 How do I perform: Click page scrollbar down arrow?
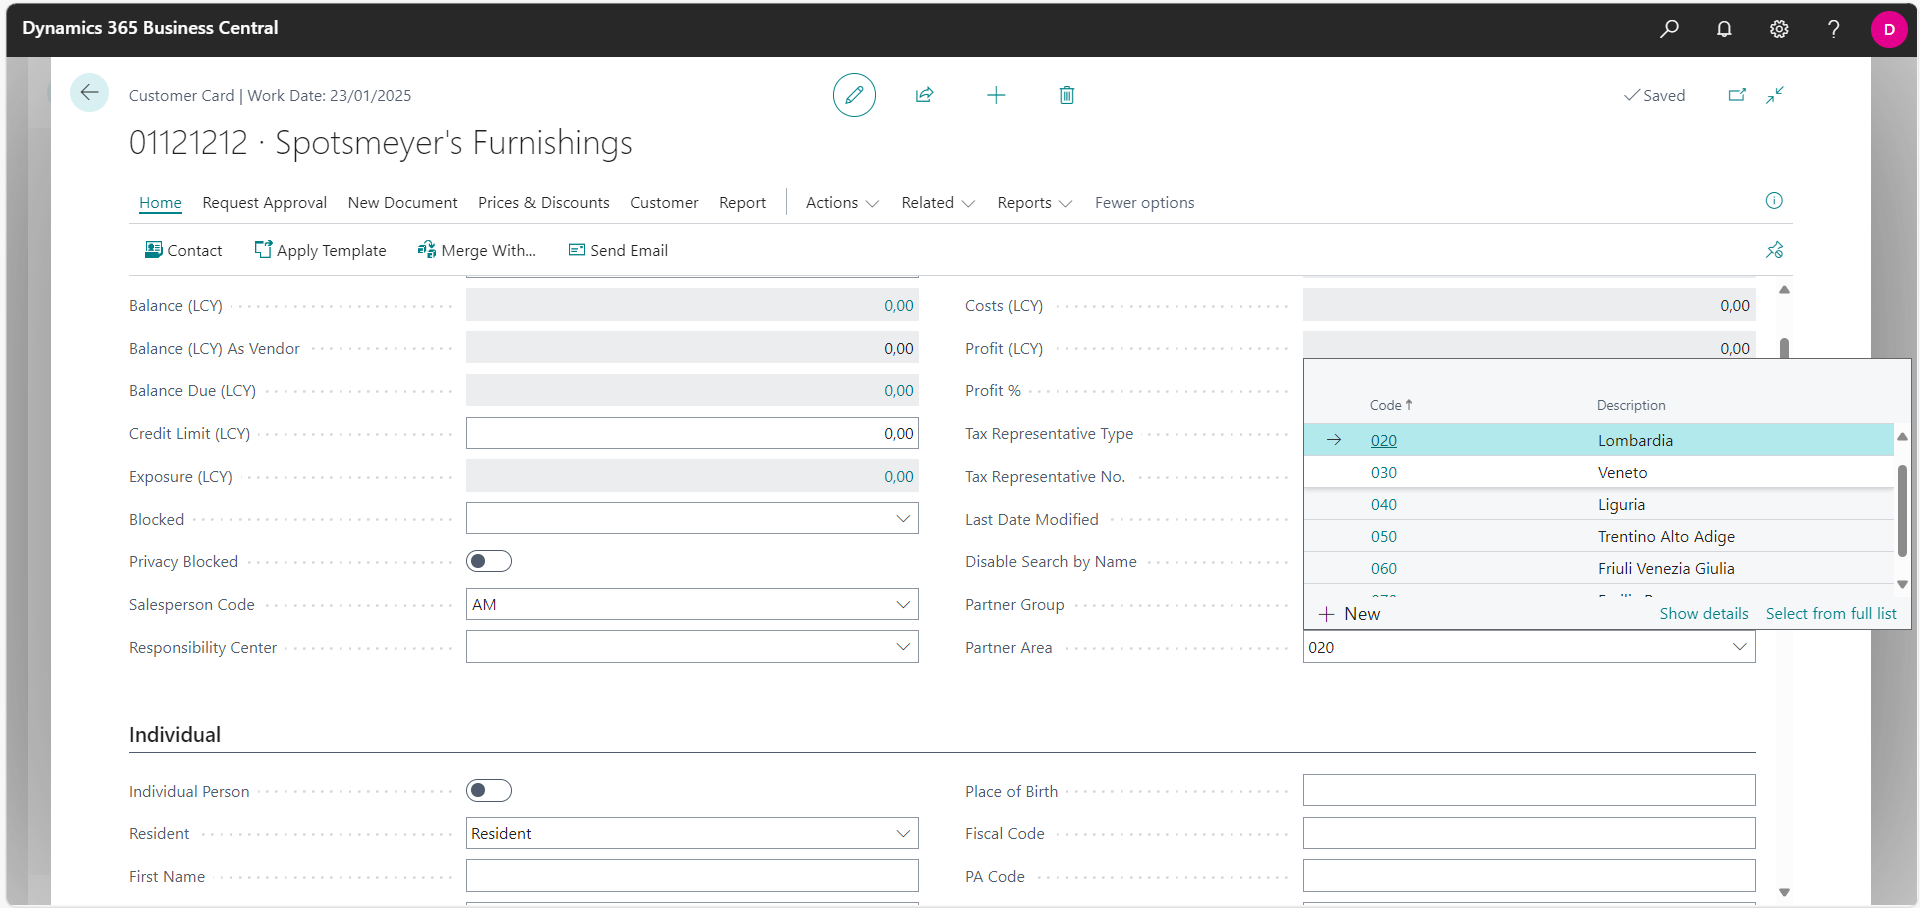(x=1784, y=892)
